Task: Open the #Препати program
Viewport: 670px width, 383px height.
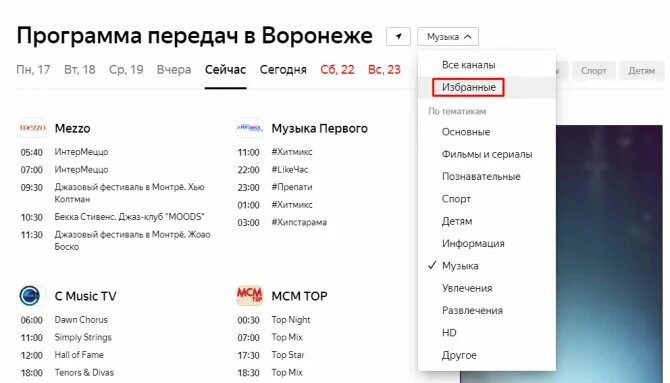Action: tap(292, 187)
